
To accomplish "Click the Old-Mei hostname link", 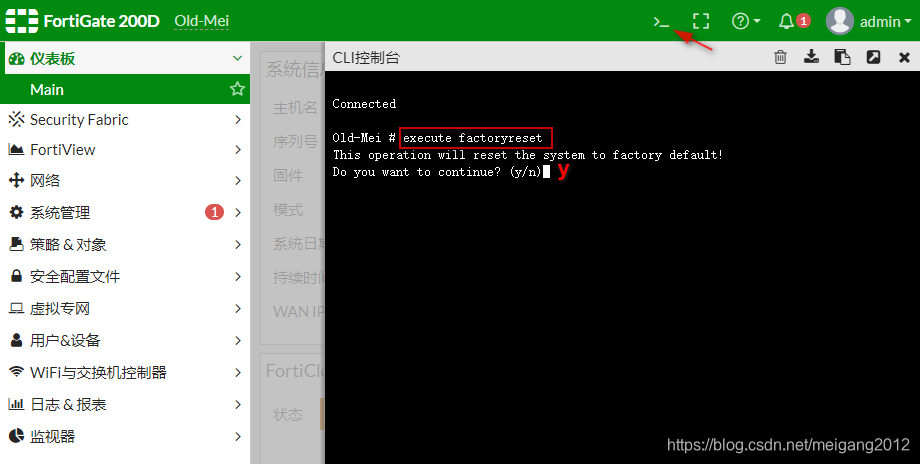I will tap(201, 21).
